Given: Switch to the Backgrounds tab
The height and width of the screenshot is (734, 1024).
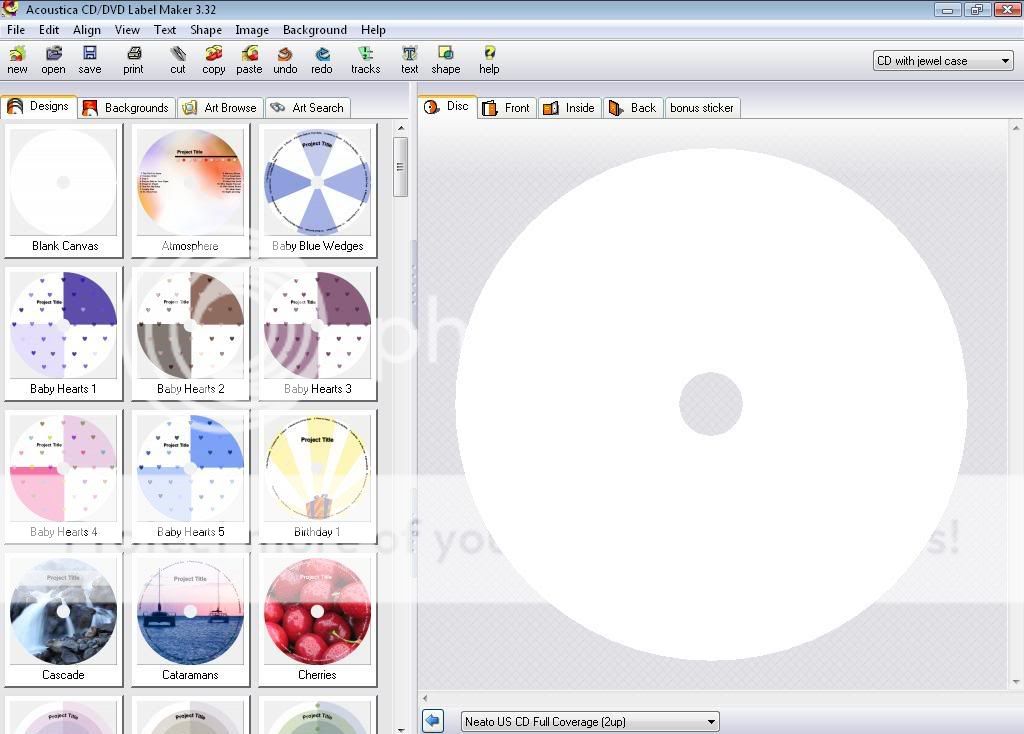Looking at the screenshot, I should click(x=126, y=107).
